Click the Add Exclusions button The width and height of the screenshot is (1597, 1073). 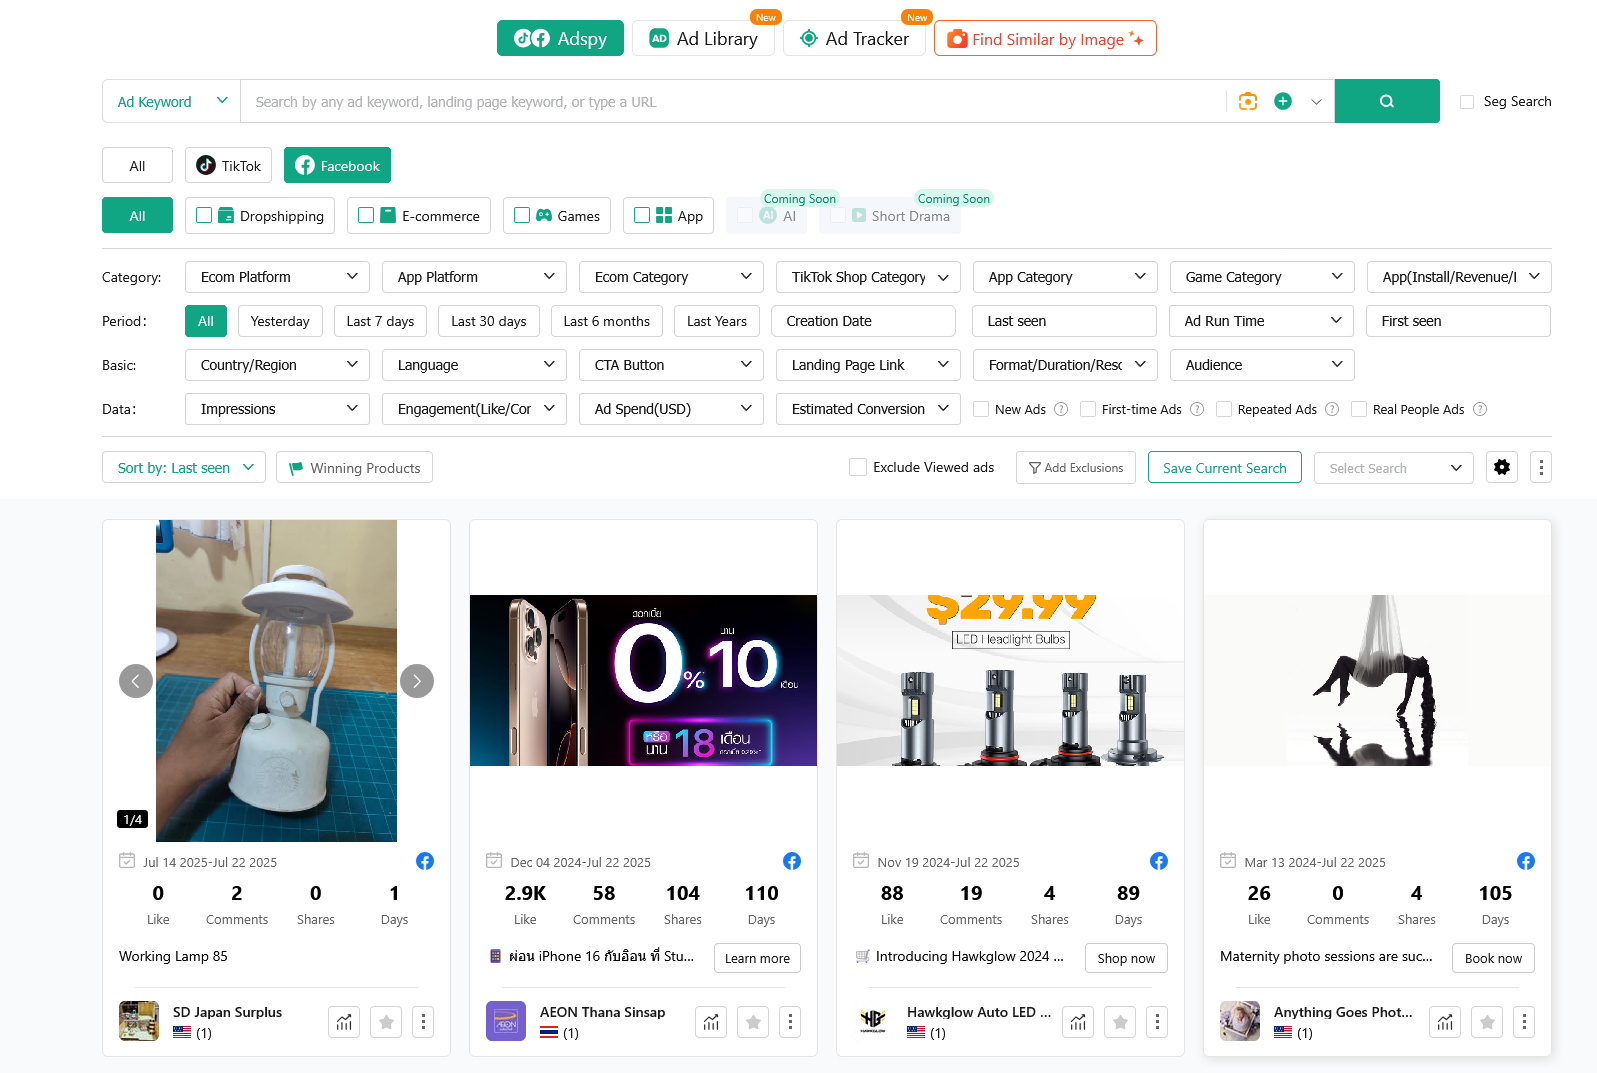(x=1076, y=467)
